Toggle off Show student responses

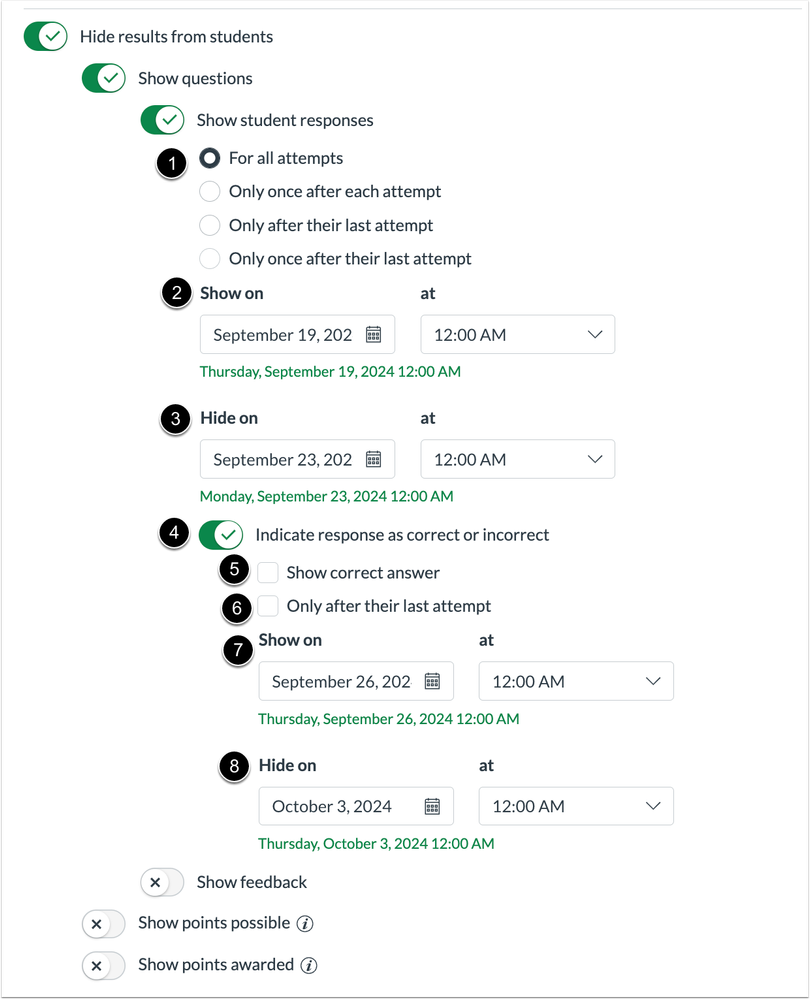163,120
